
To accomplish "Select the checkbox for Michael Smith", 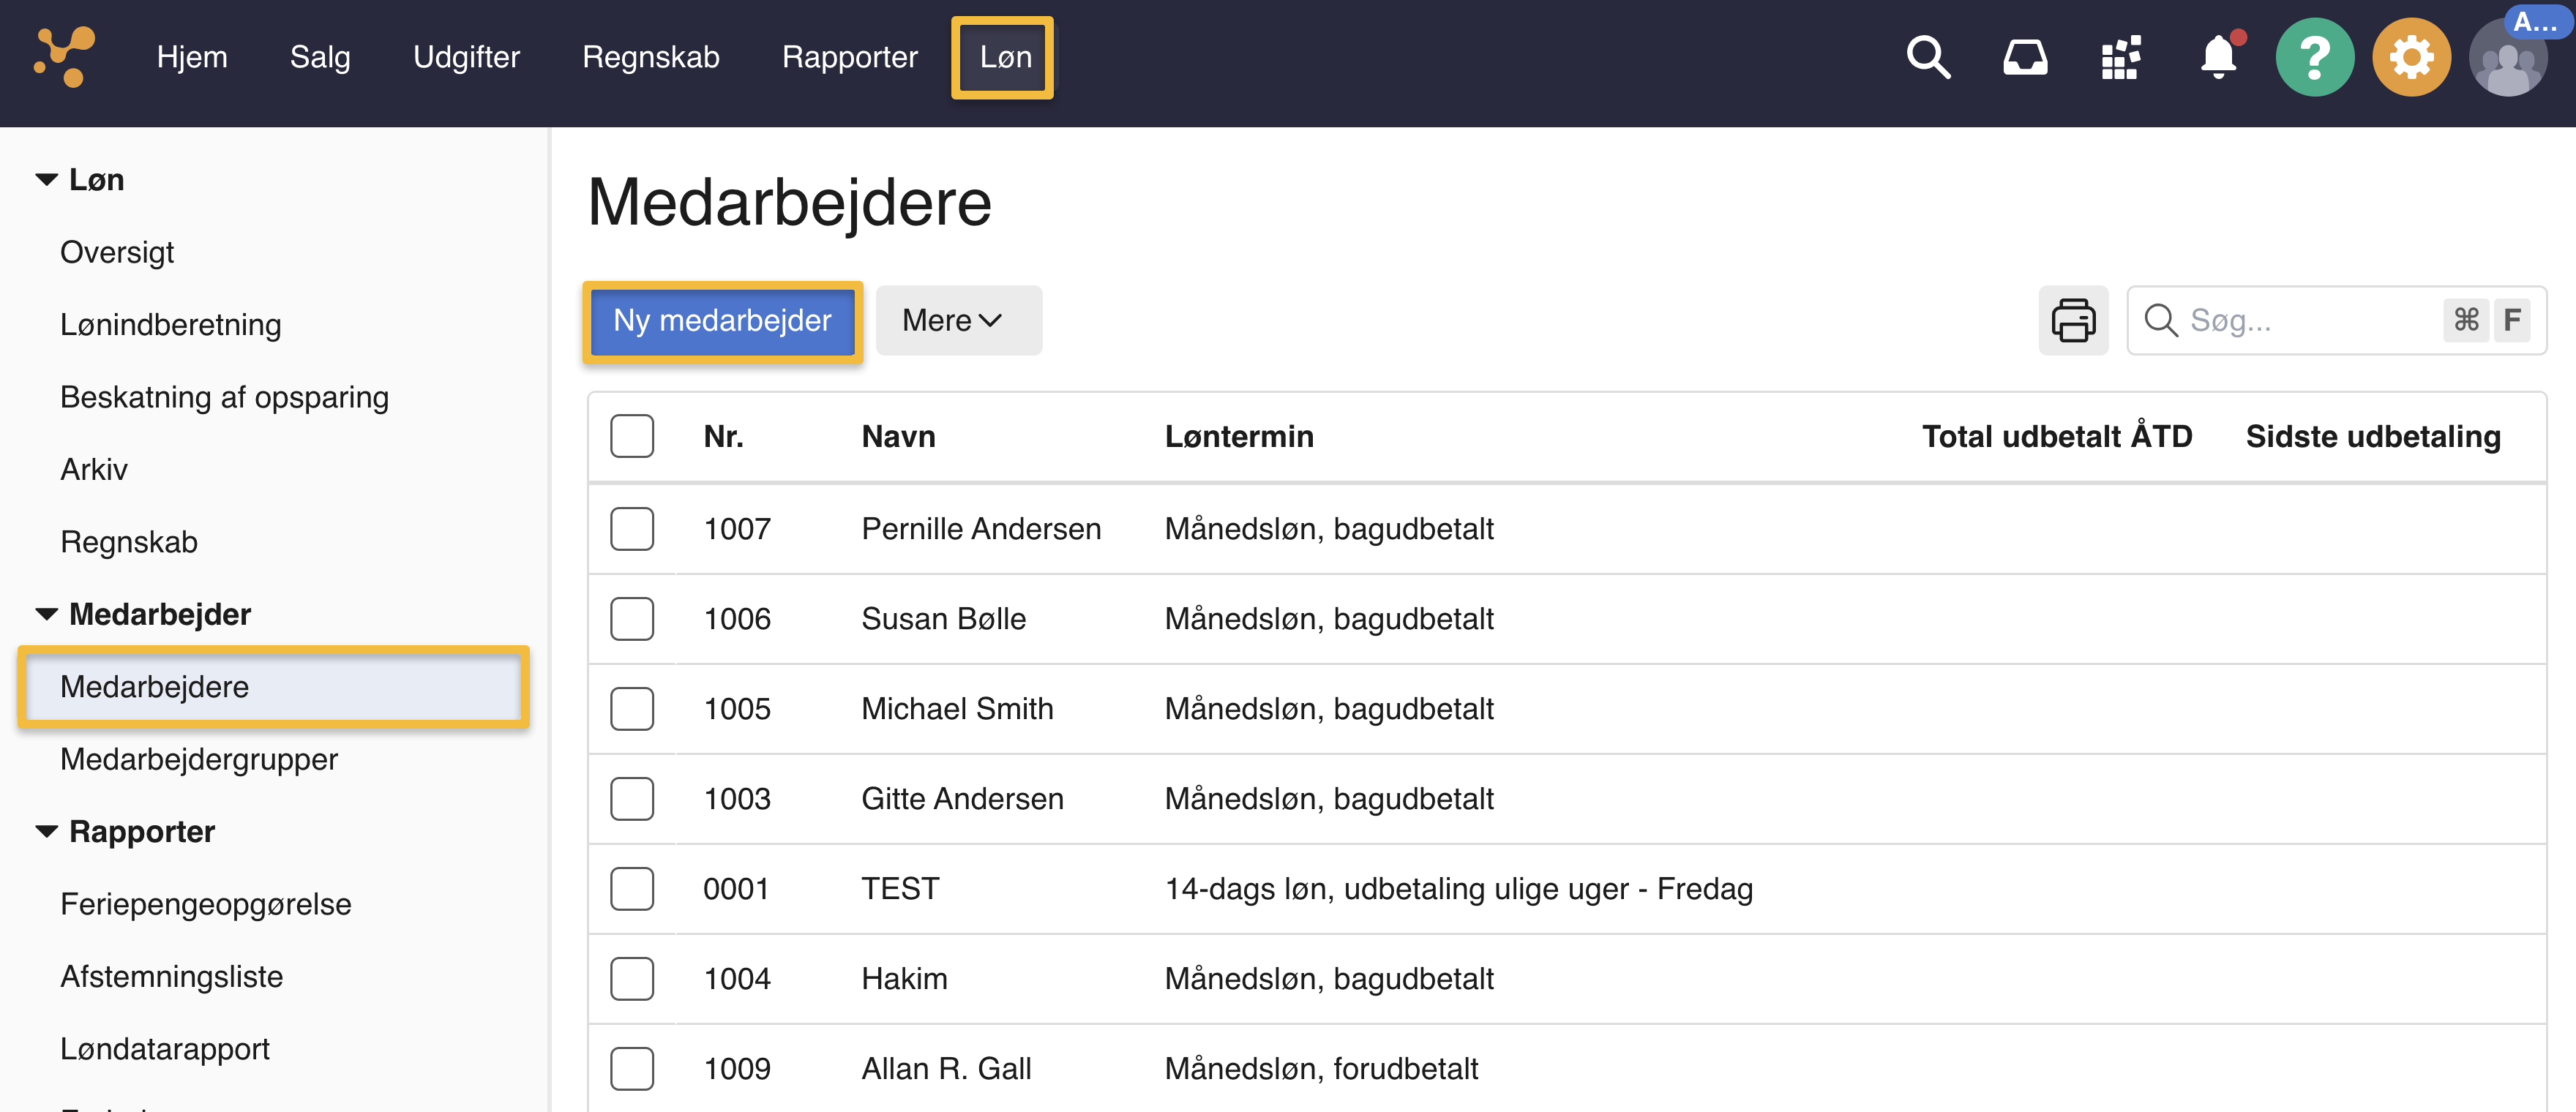I will (632, 709).
